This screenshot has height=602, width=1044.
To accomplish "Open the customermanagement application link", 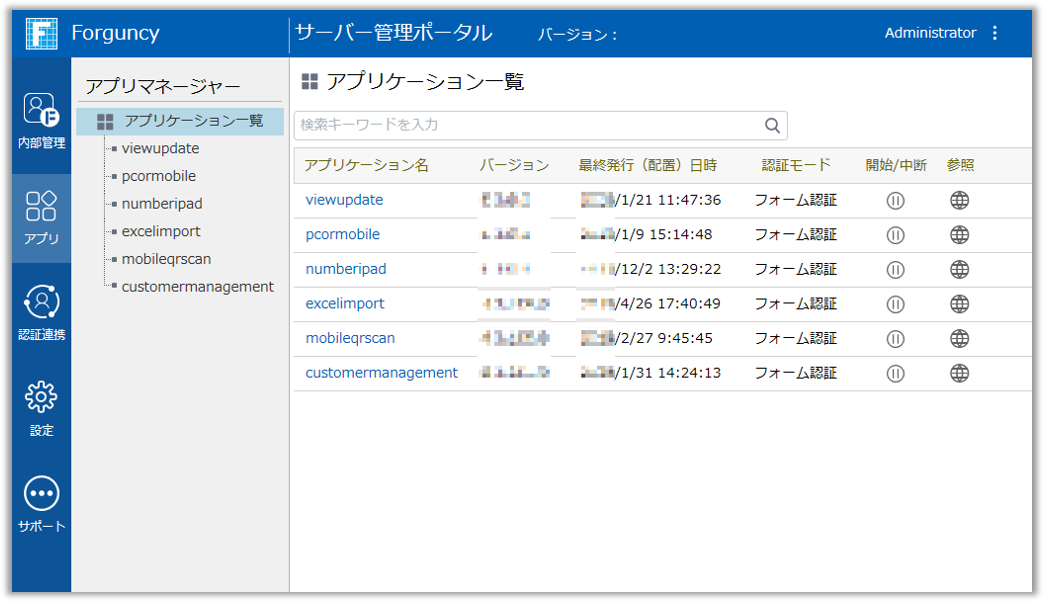I will pos(381,373).
